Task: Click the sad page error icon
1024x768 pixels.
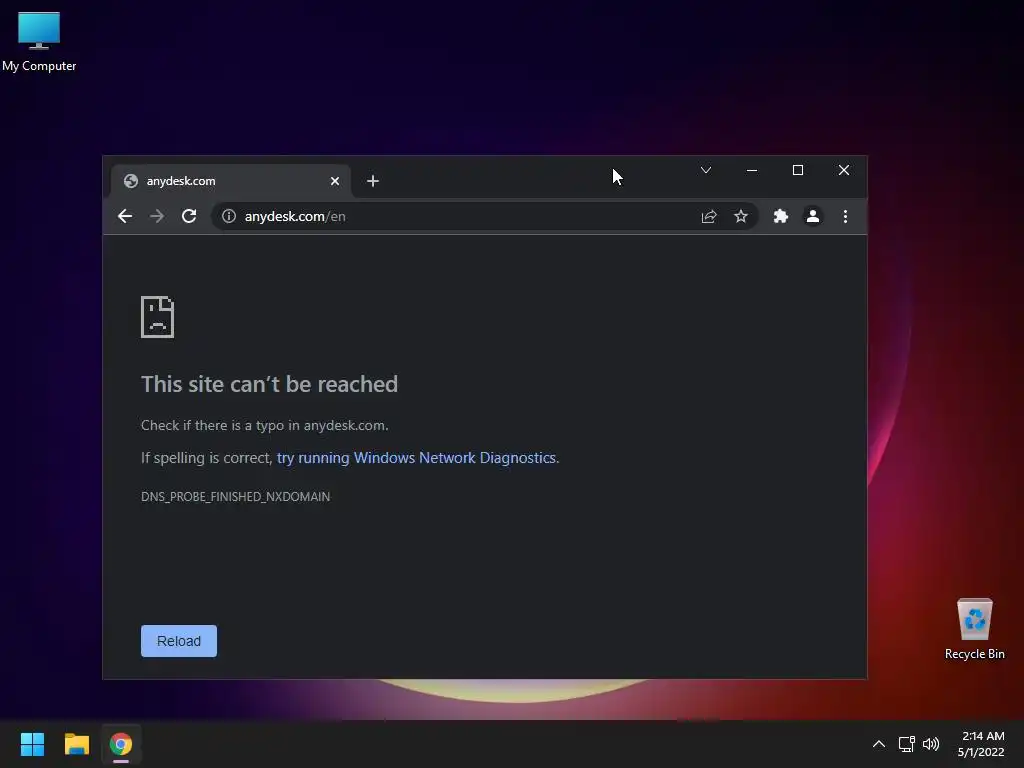Action: point(157,317)
